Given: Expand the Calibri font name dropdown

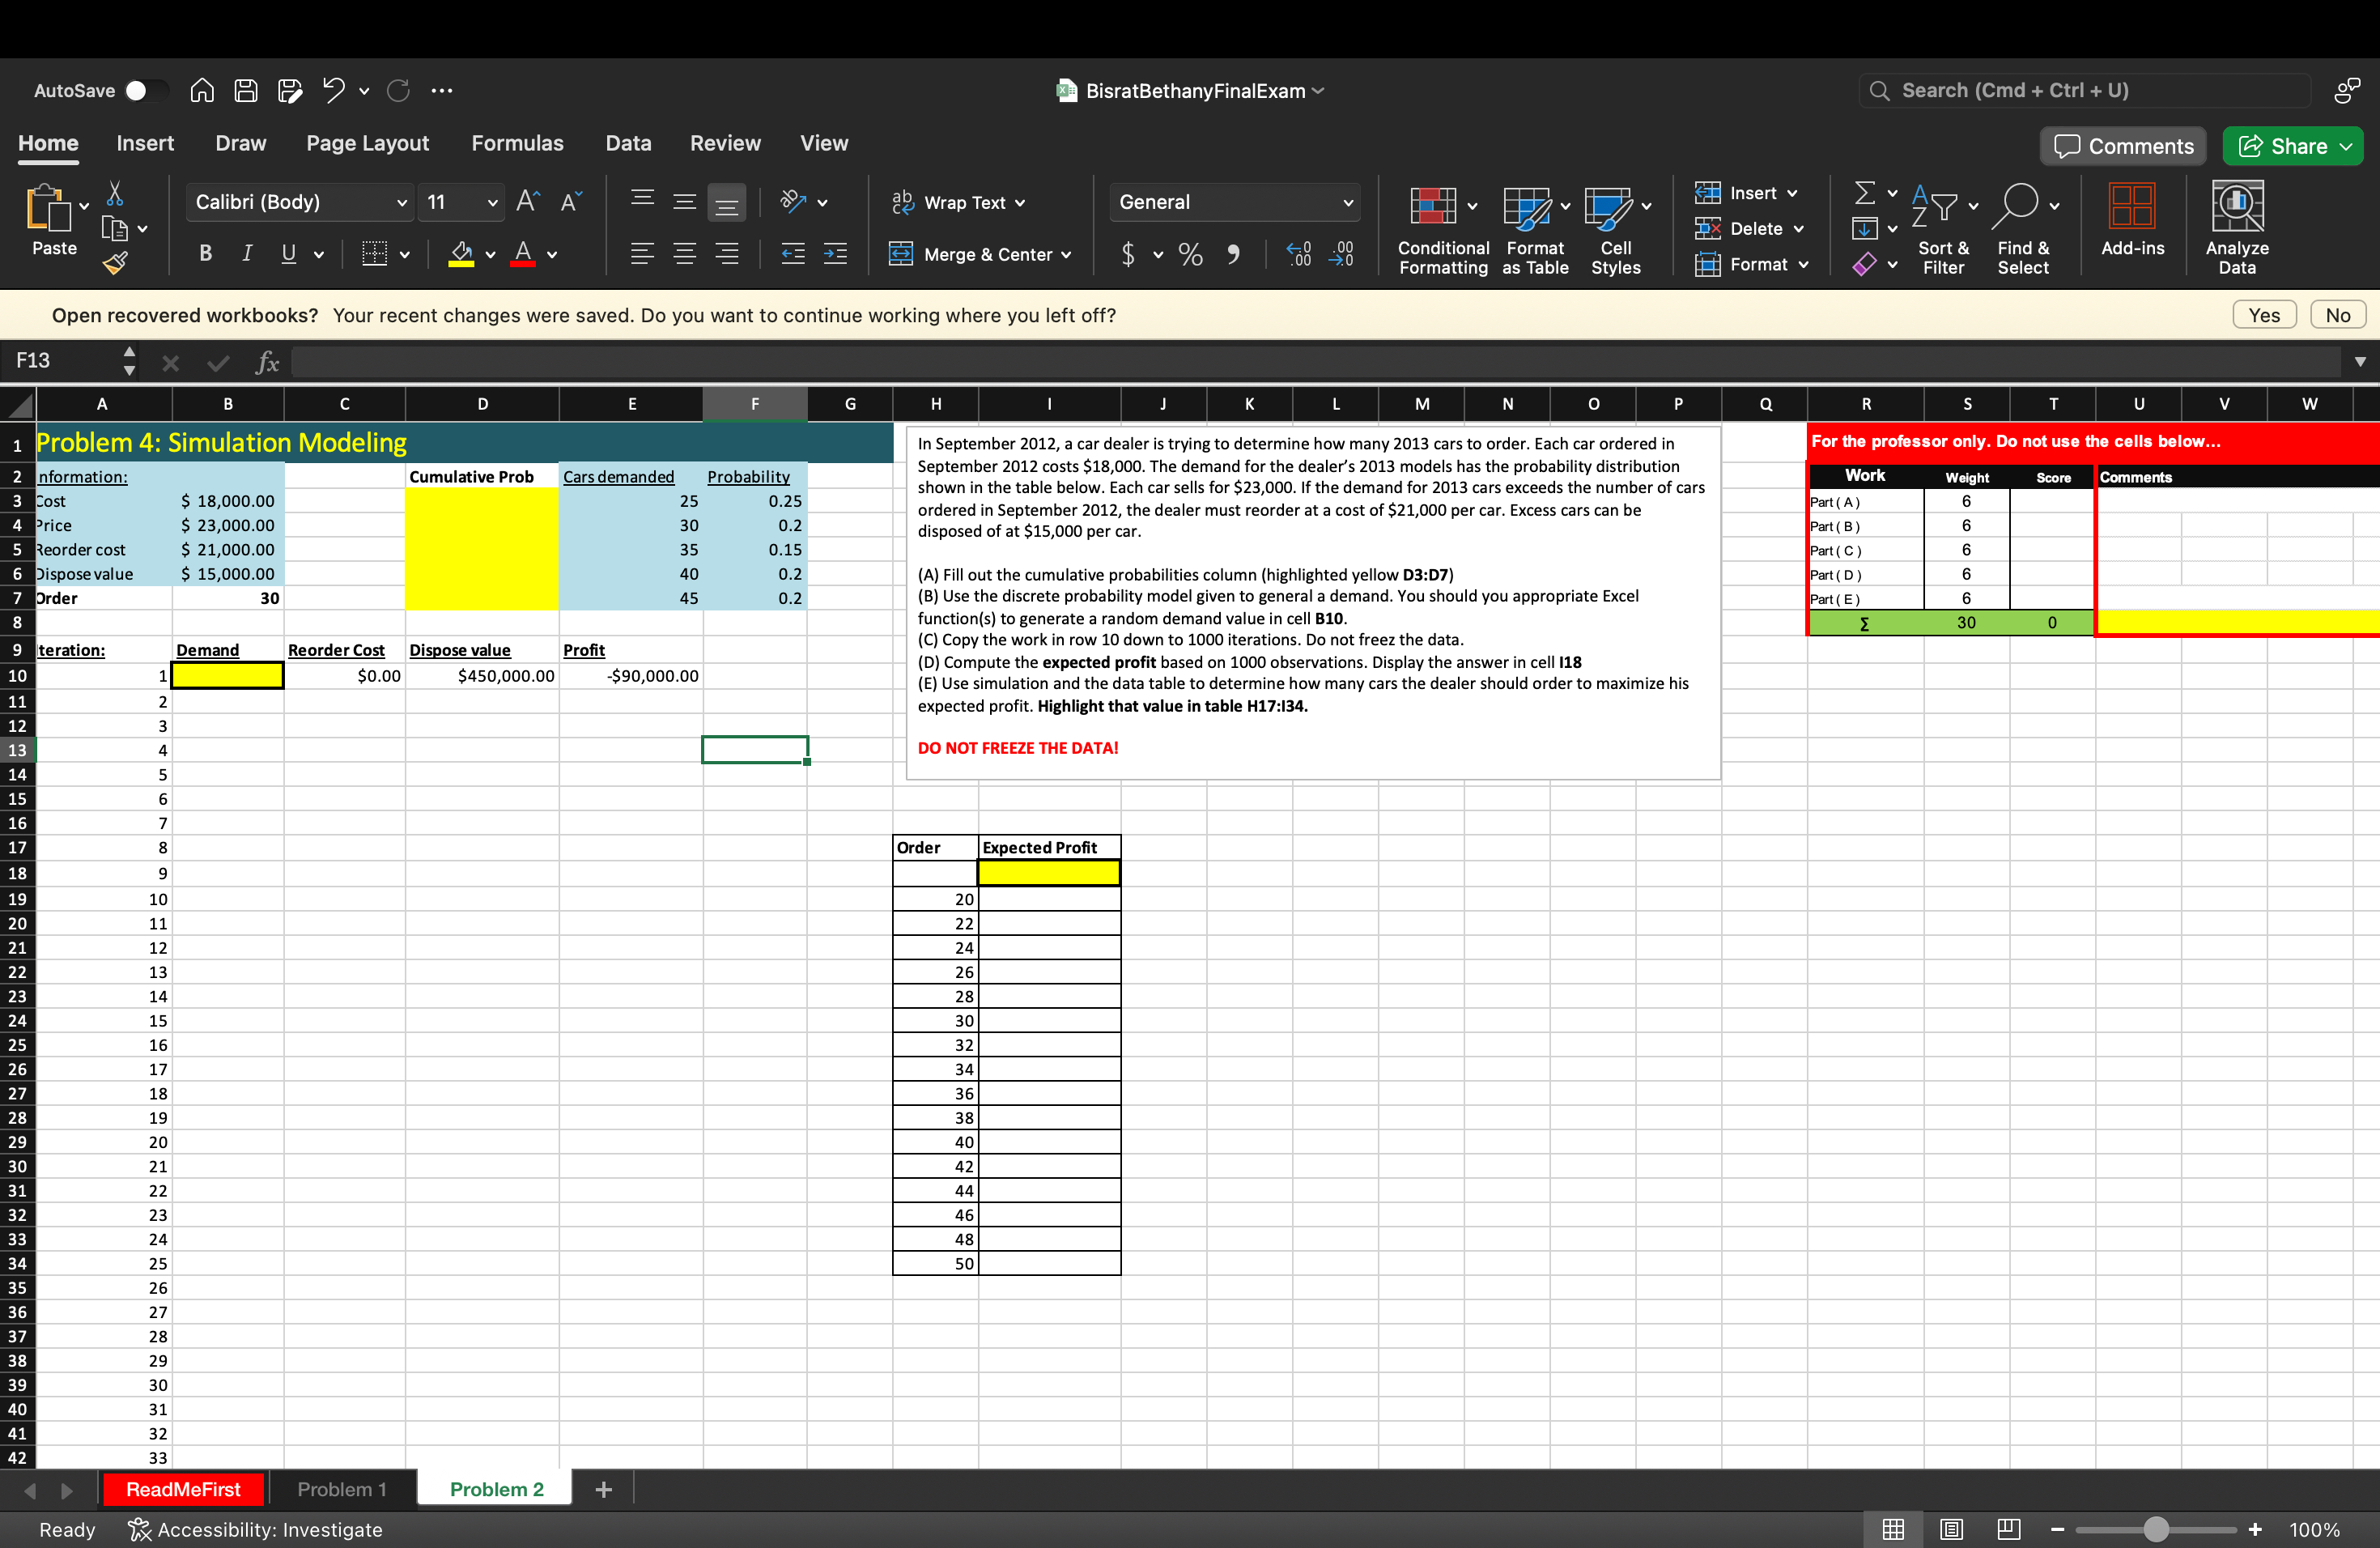Looking at the screenshot, I should (402, 203).
